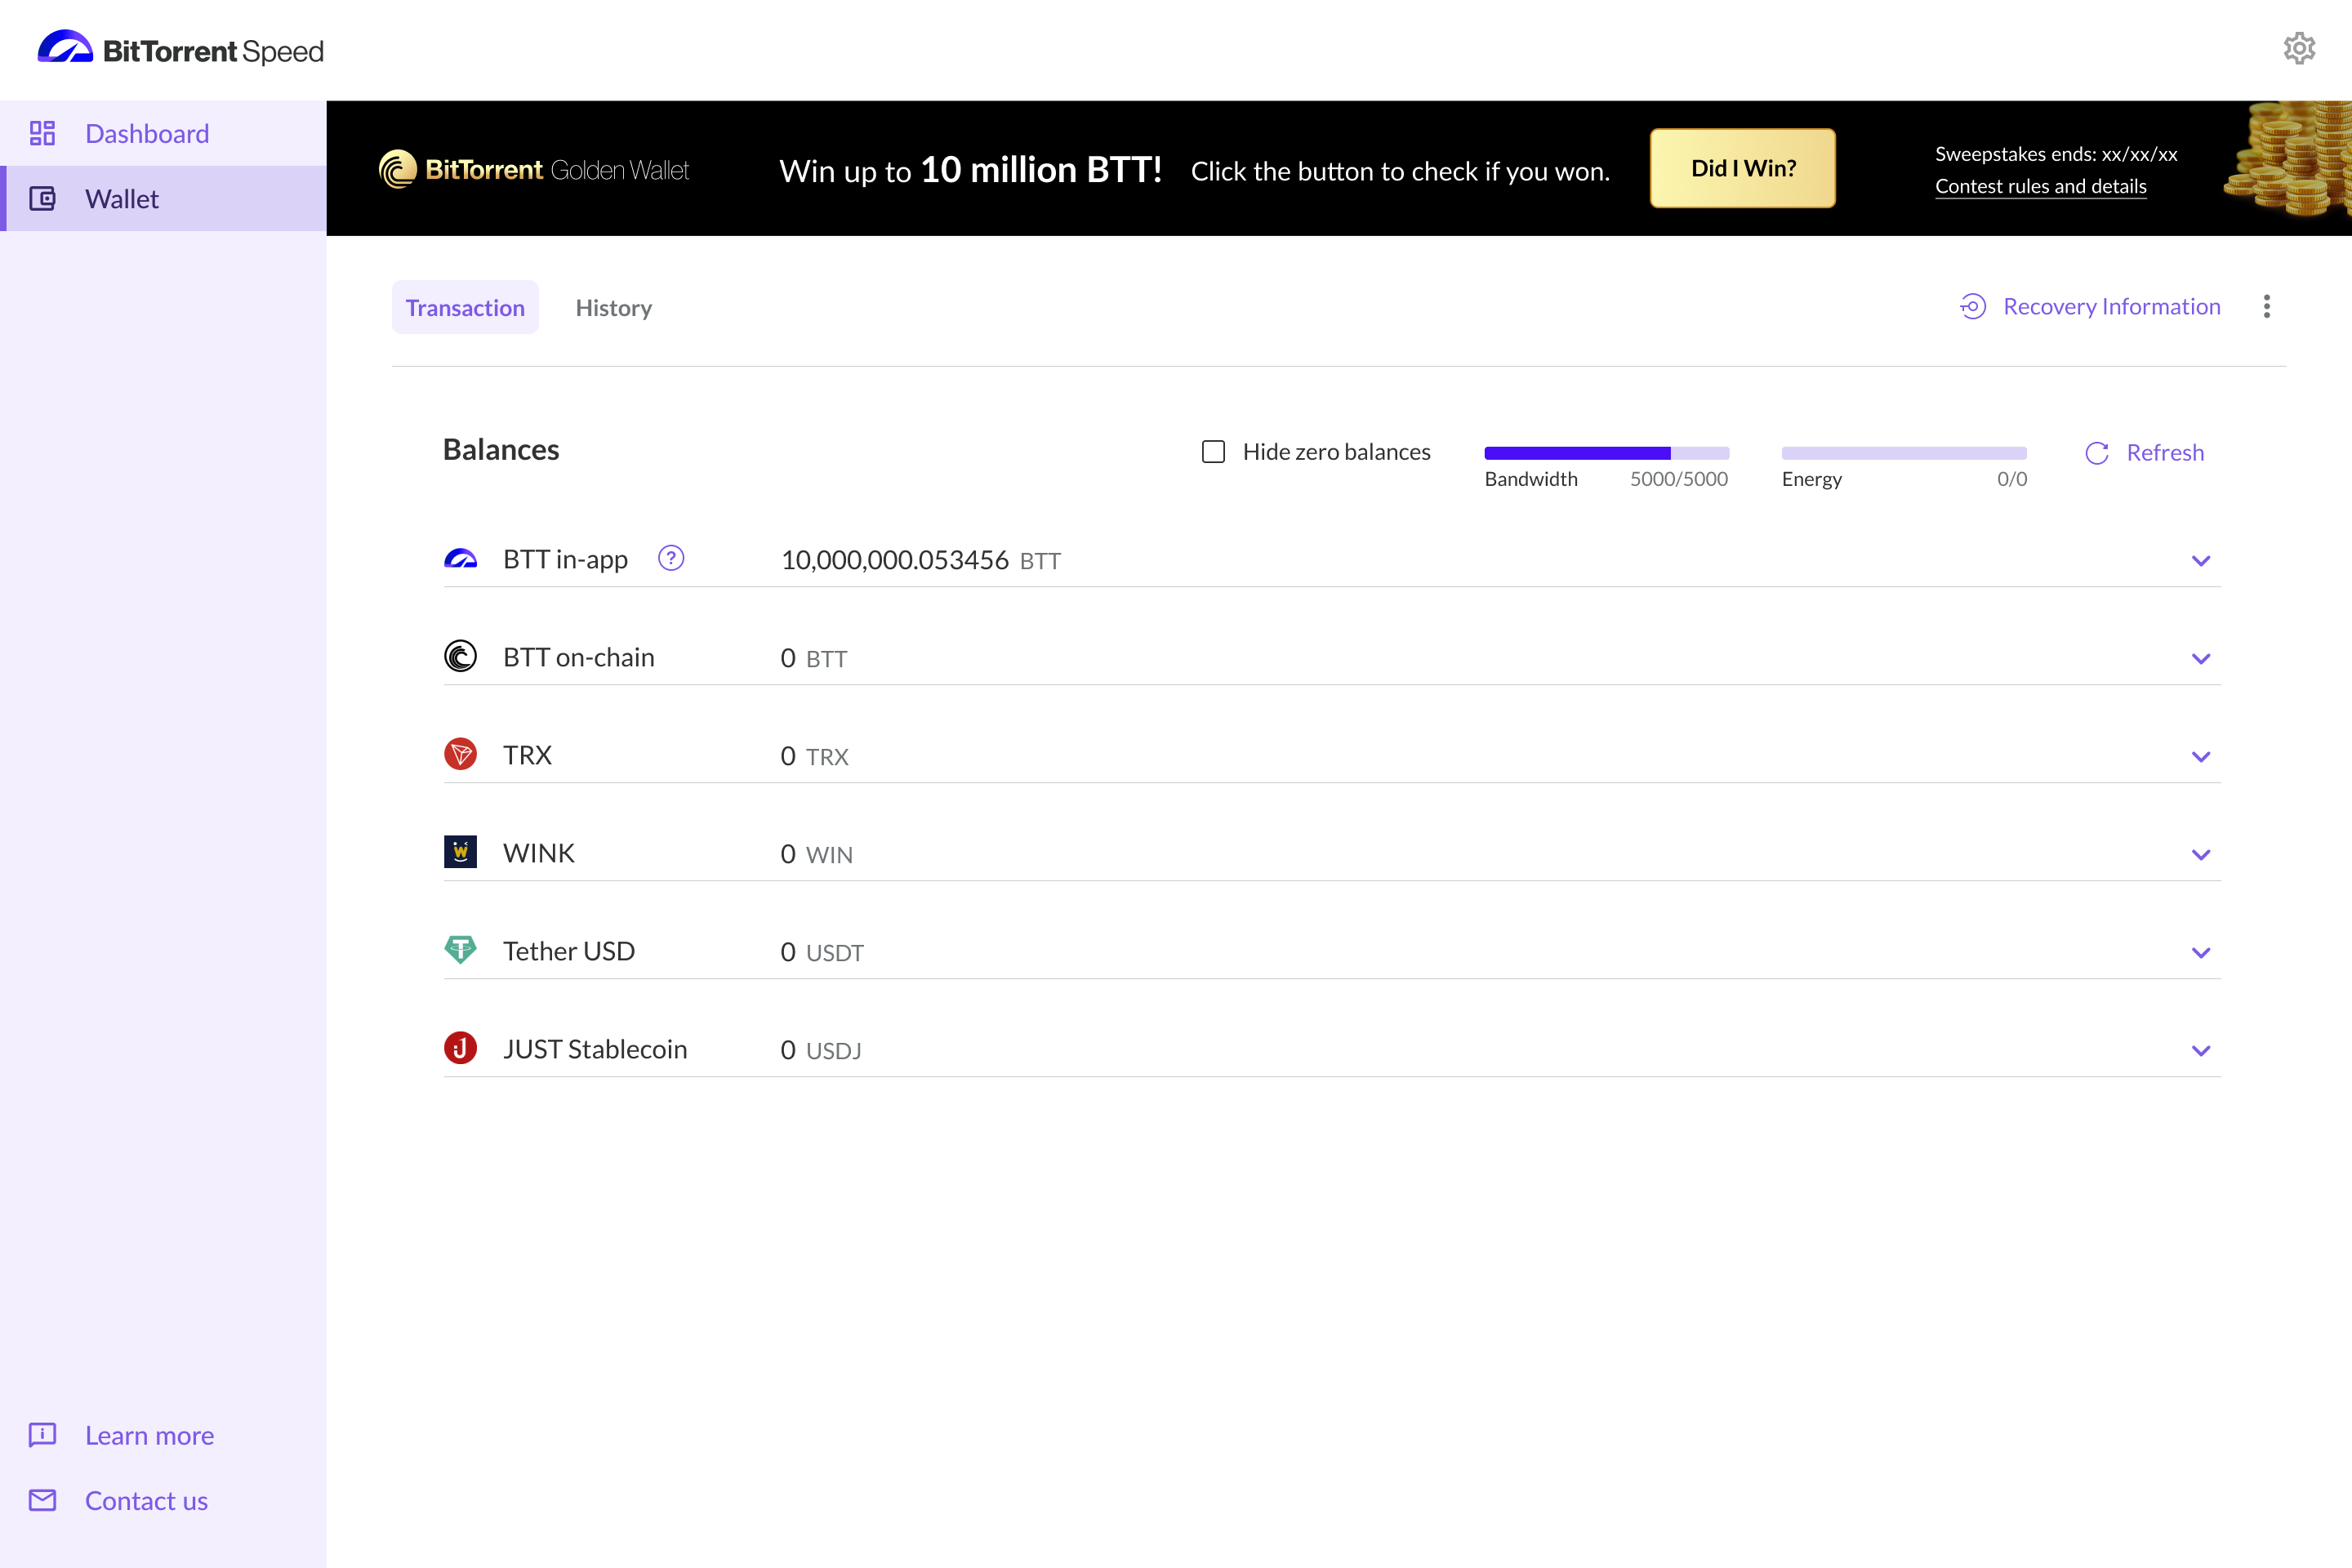Open Contest rules and details
Screen dimensions: 2352x1568
point(2041,186)
